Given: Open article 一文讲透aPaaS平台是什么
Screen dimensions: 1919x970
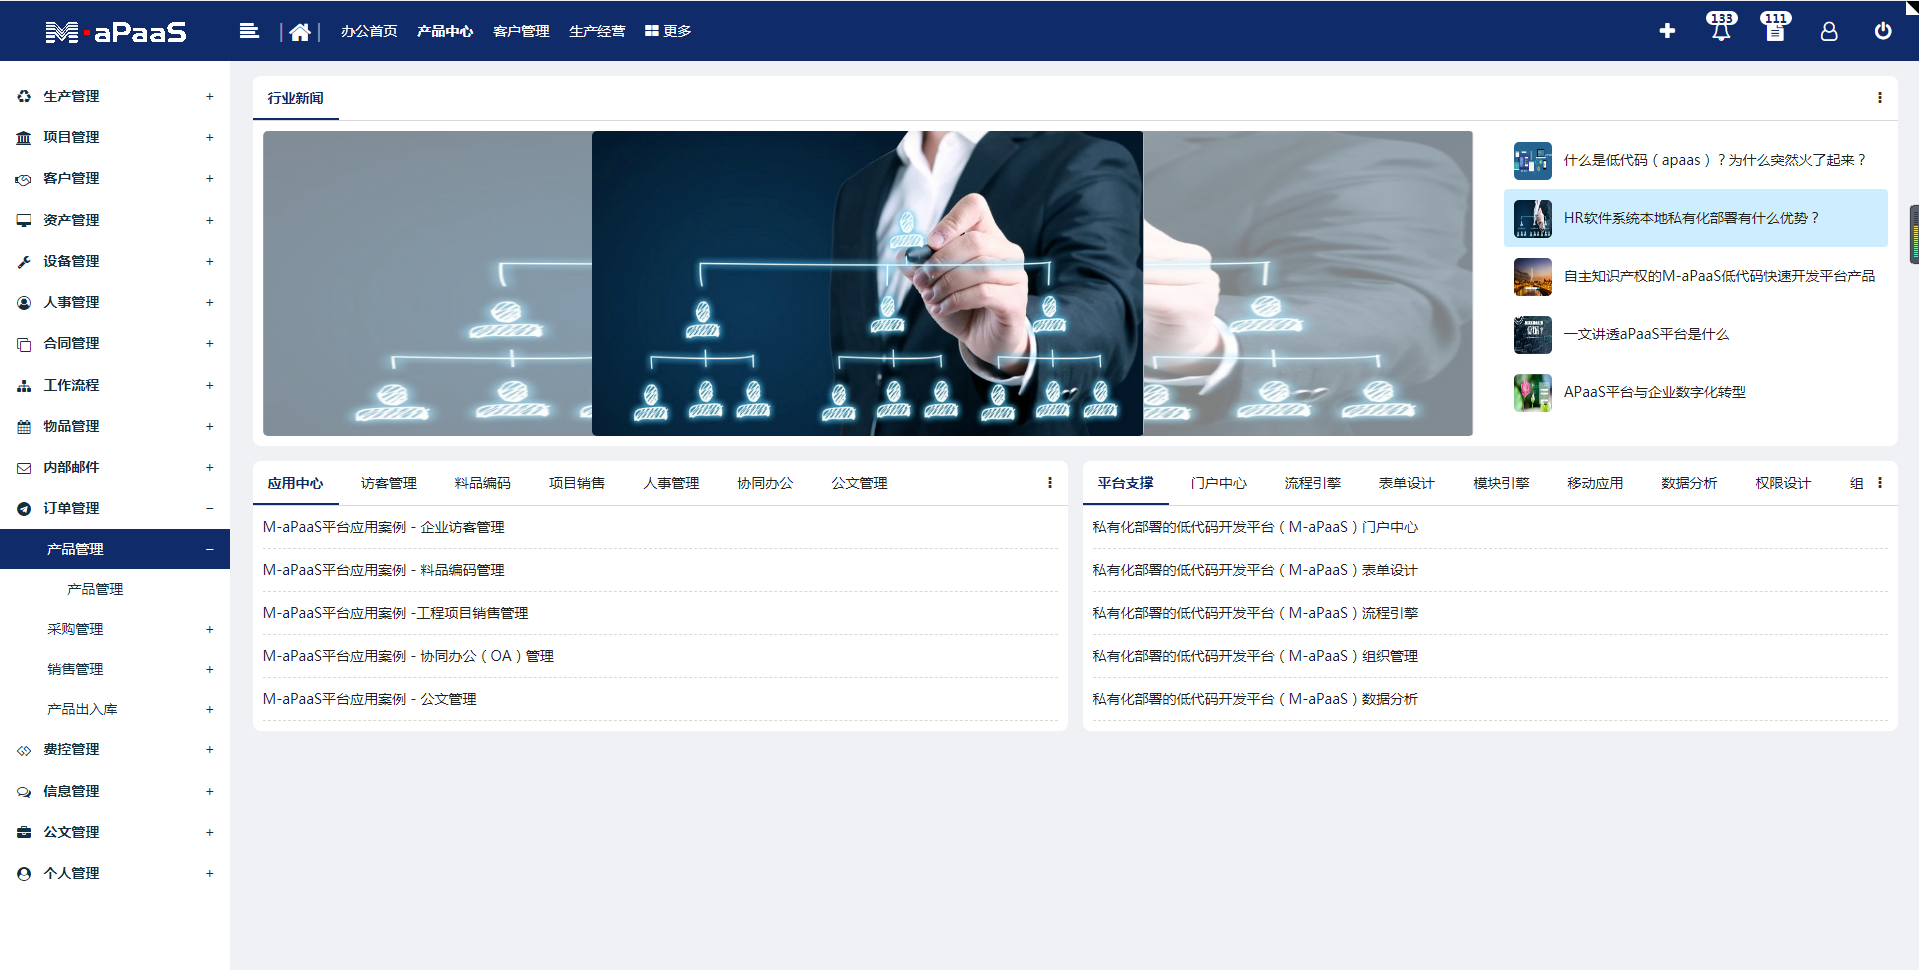Looking at the screenshot, I should click(1646, 335).
